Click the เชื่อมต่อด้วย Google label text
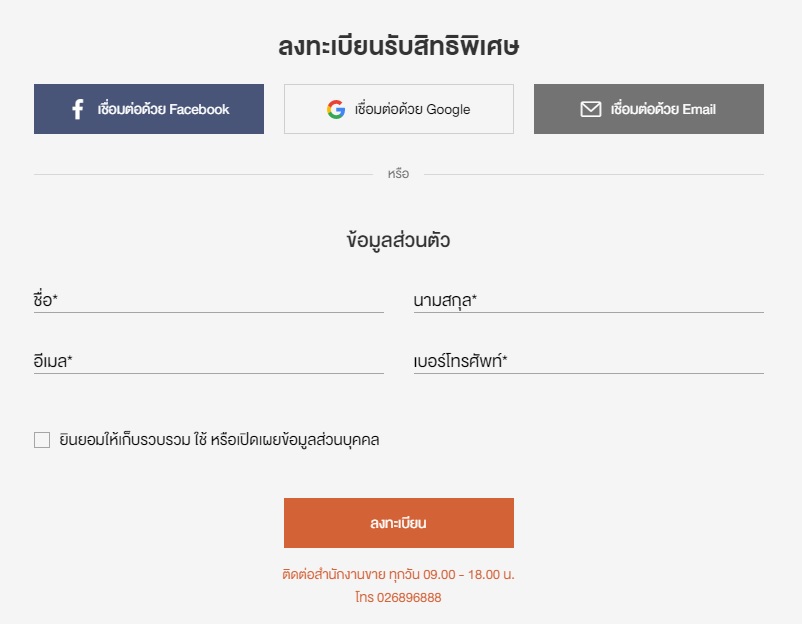 point(412,109)
